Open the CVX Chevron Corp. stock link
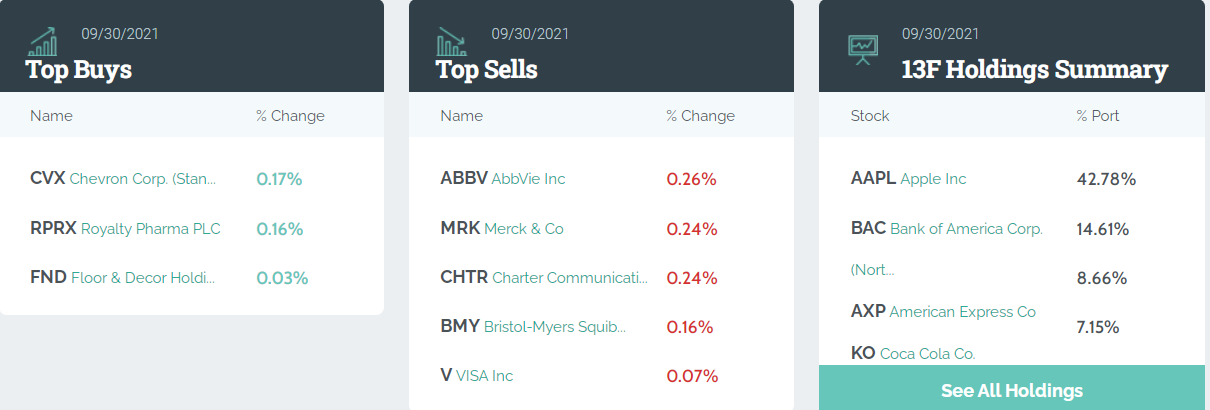The width and height of the screenshot is (1210, 410). (x=123, y=179)
